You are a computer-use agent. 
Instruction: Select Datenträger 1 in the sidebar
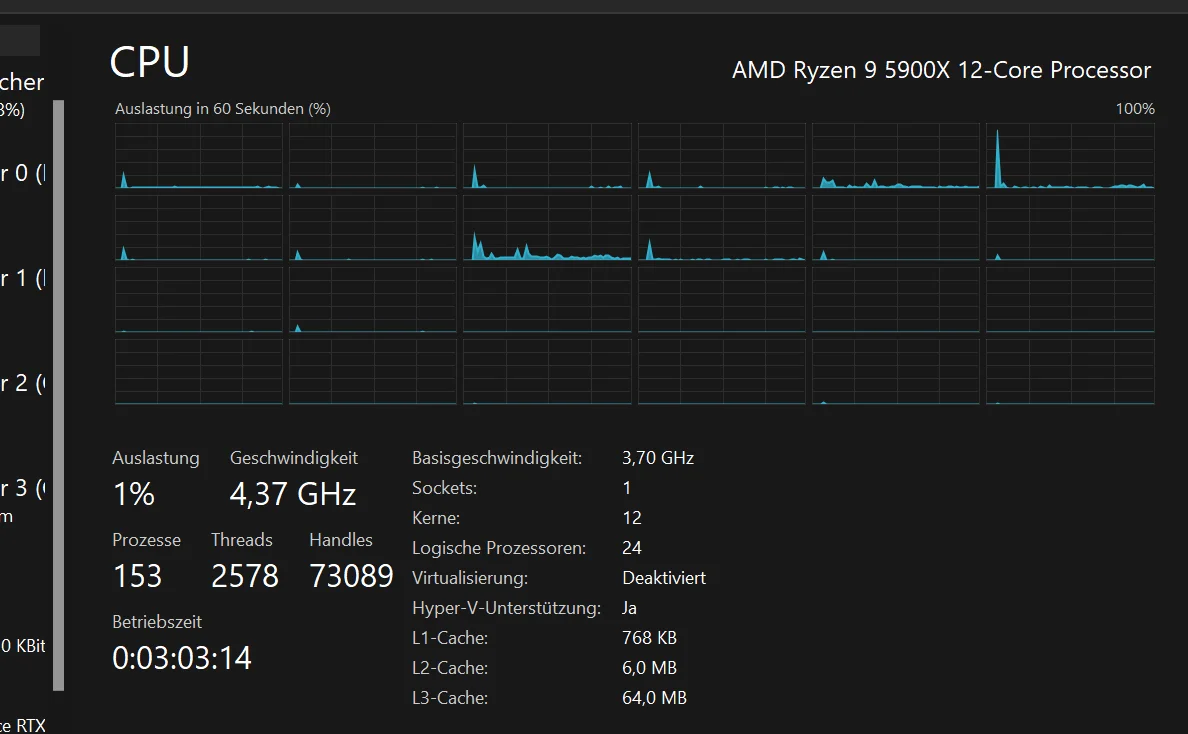23,278
